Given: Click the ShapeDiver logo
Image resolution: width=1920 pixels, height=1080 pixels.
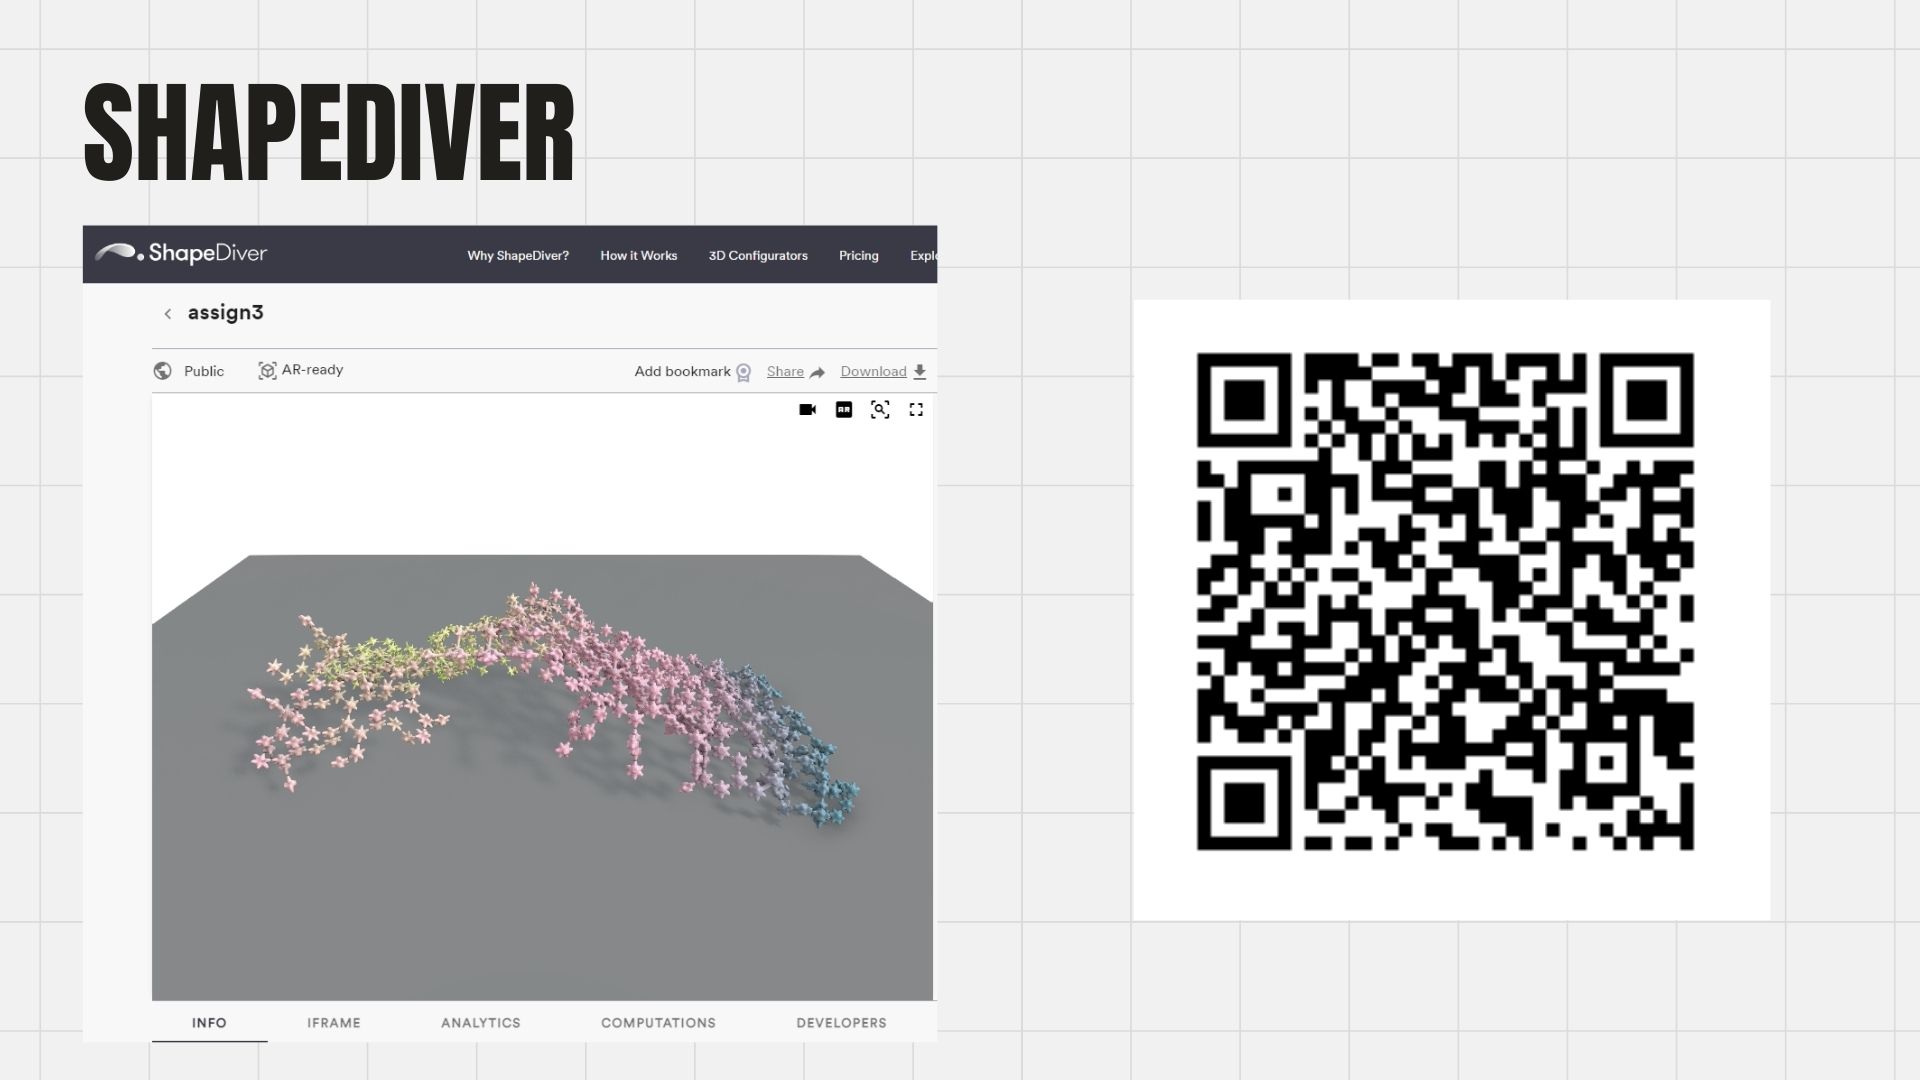Looking at the screenshot, I should coord(181,254).
